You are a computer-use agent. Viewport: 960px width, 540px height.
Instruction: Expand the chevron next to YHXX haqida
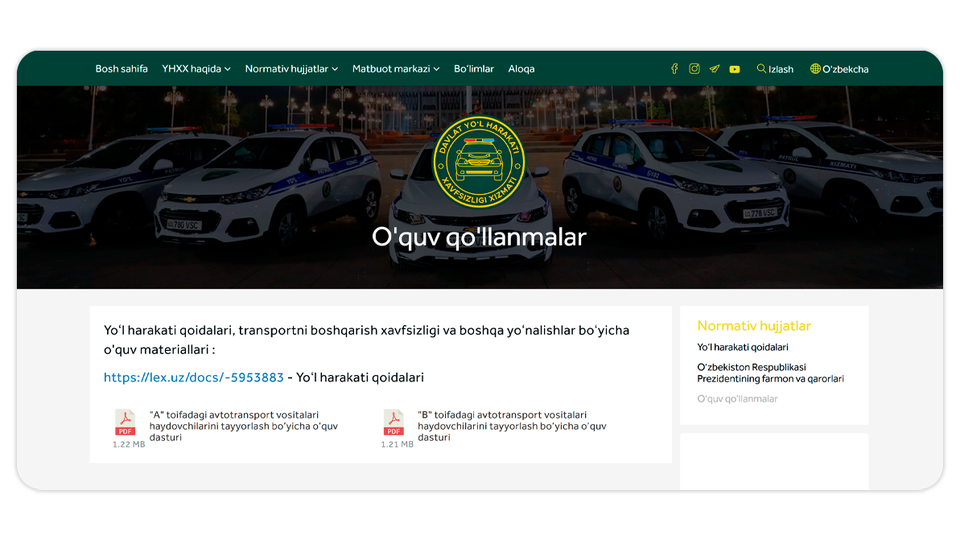228,69
